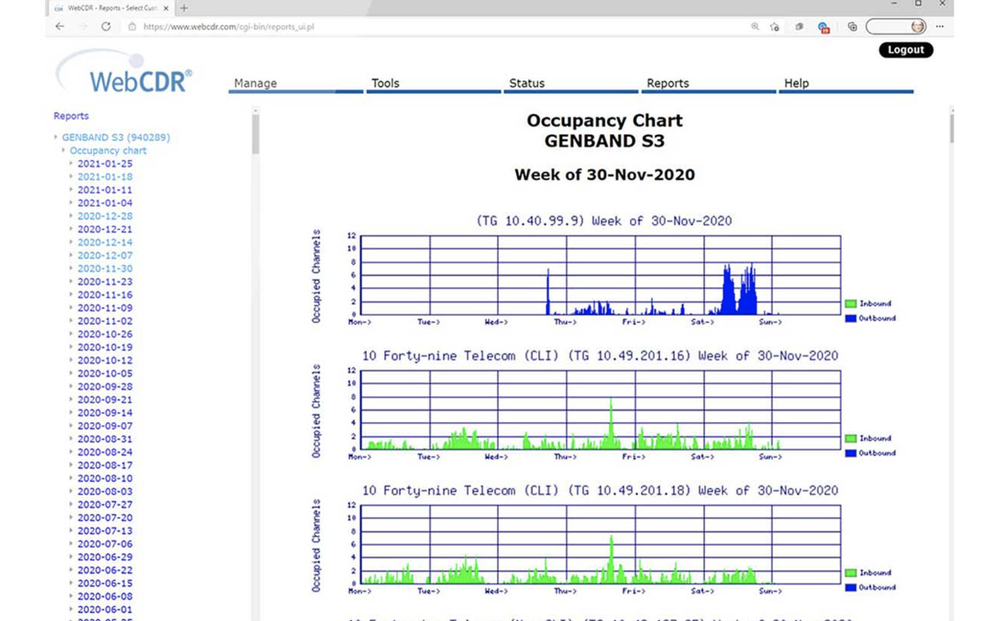Click the WebCDR logo
Image resolution: width=1000 pixels, height=621 pixels.
click(124, 71)
